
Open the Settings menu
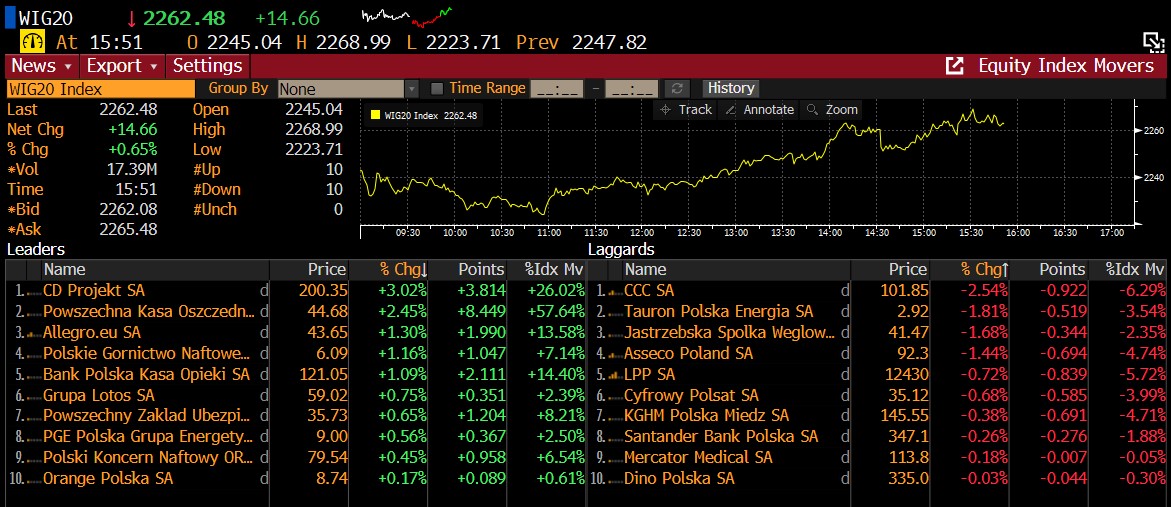(x=208, y=66)
